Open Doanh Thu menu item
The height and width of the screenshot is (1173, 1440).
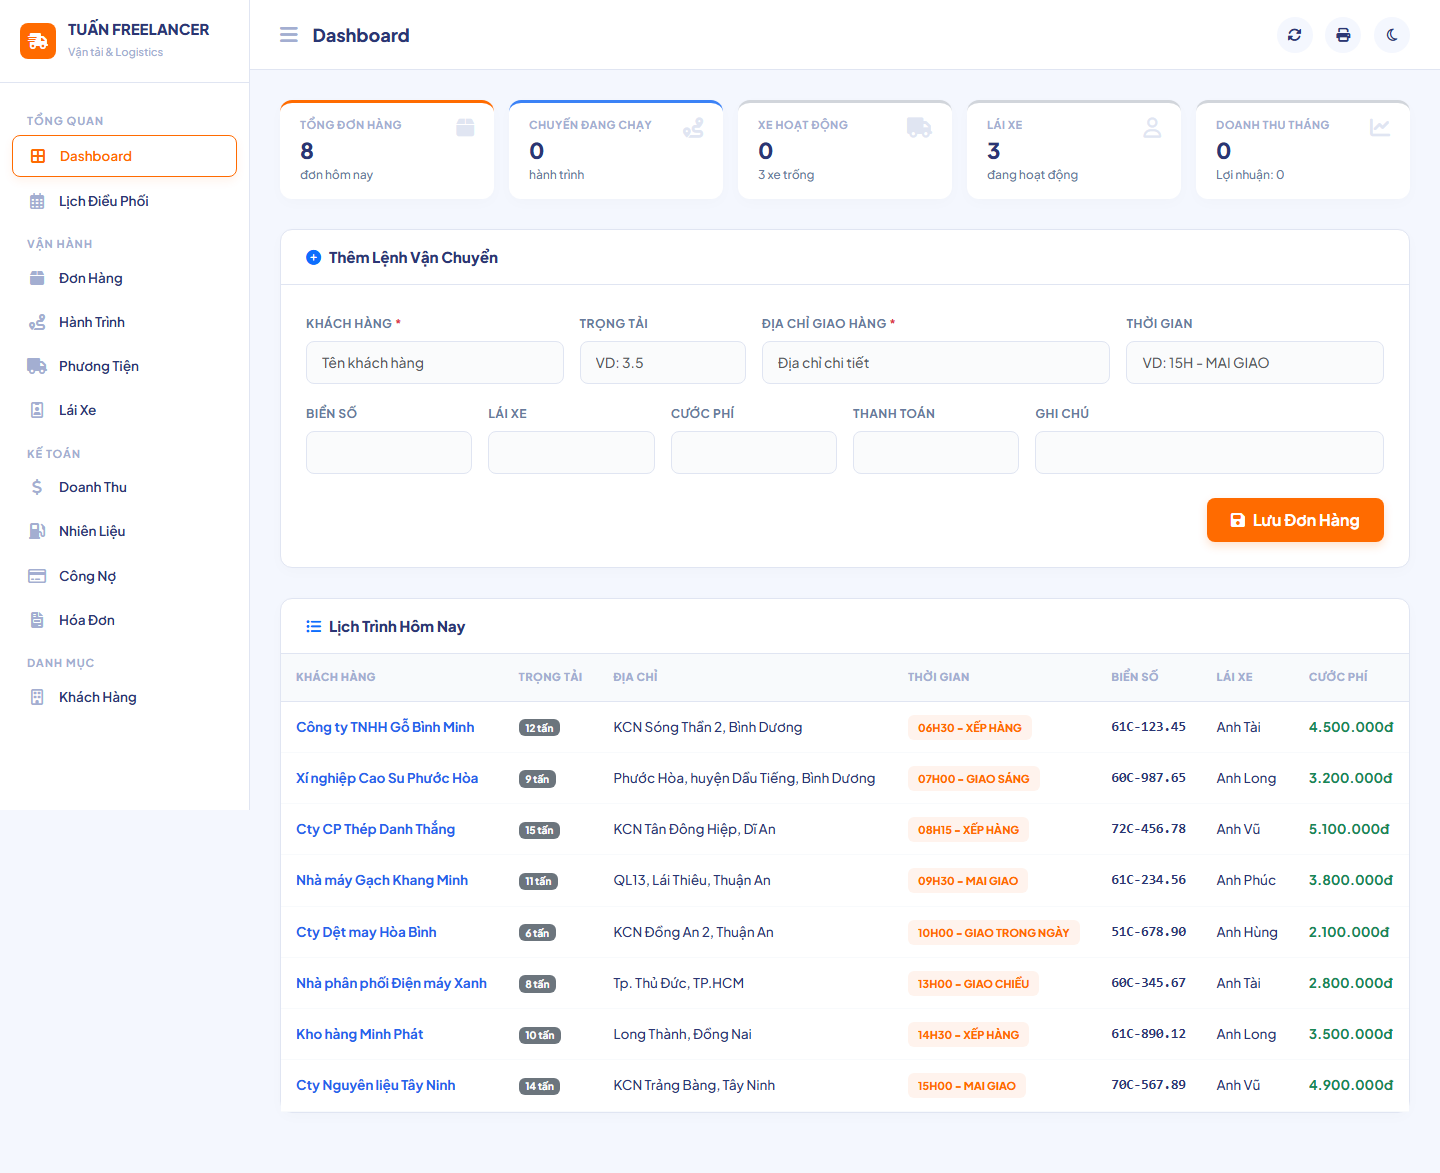pyautogui.click(x=124, y=487)
